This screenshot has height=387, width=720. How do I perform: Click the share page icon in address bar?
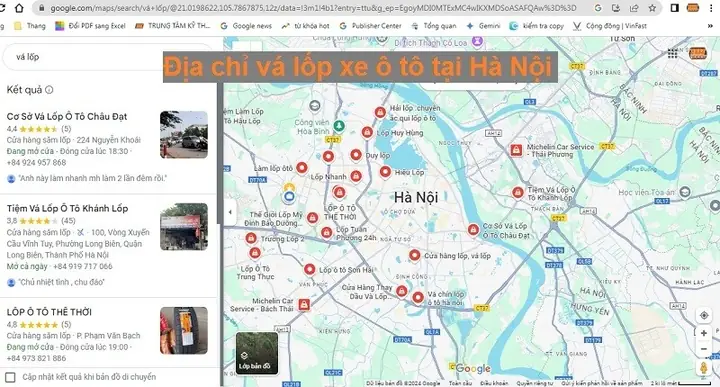tap(634, 8)
